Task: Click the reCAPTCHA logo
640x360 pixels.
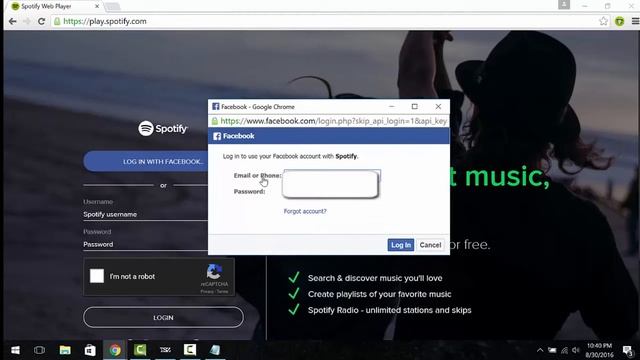Action: [214, 272]
